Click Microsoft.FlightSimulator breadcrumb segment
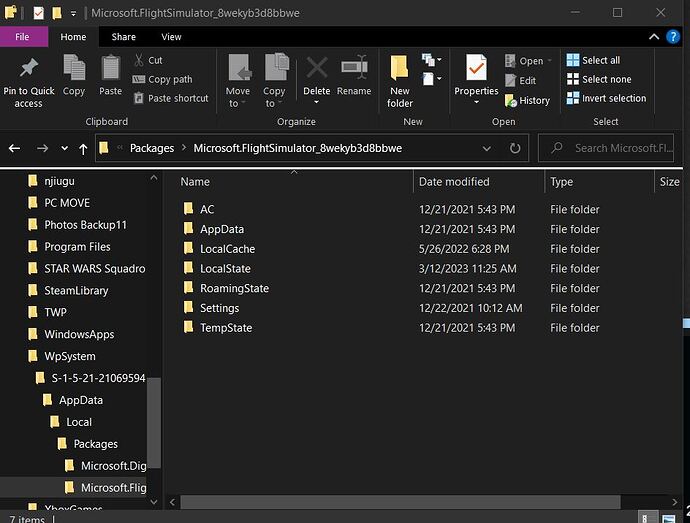This screenshot has width=690, height=523. coord(297,148)
